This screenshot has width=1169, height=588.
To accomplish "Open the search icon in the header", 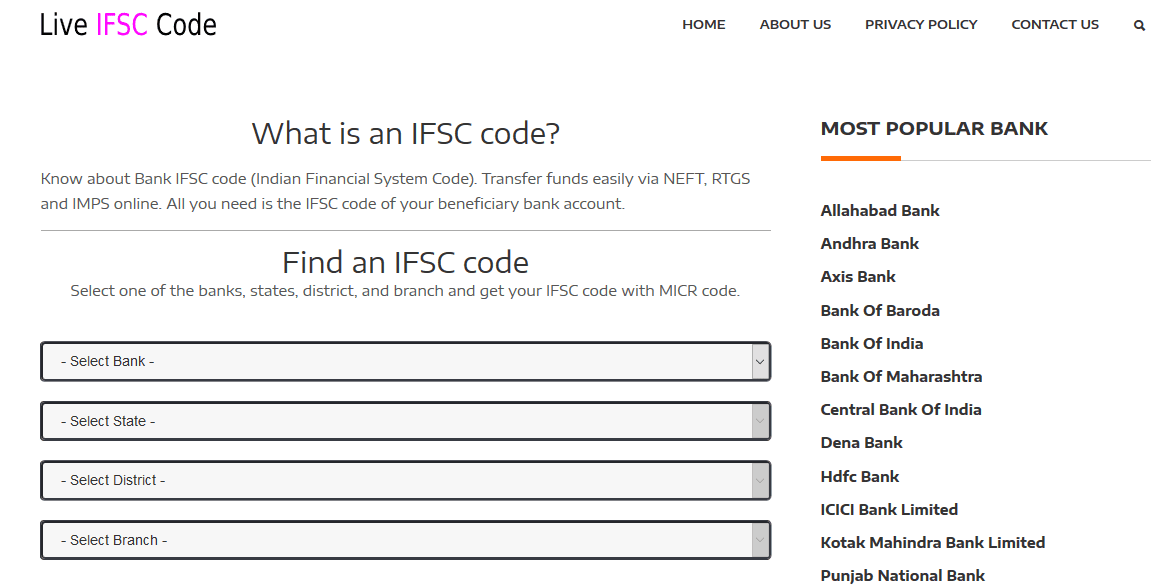I will coord(1139,24).
